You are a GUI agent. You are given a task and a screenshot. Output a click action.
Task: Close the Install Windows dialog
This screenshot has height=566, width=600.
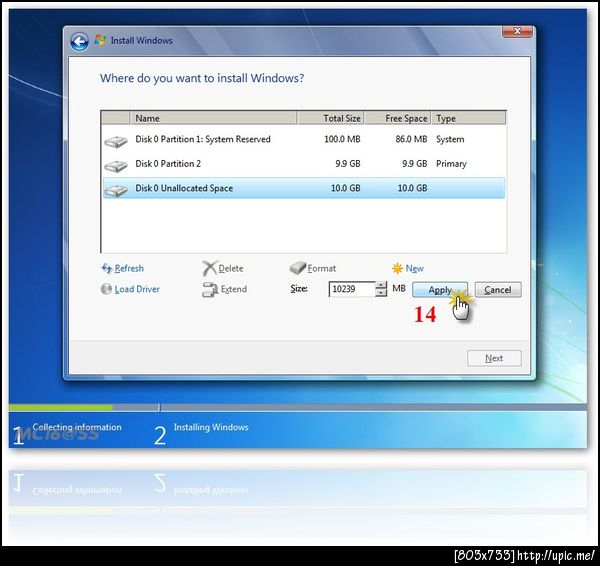(x=517, y=32)
